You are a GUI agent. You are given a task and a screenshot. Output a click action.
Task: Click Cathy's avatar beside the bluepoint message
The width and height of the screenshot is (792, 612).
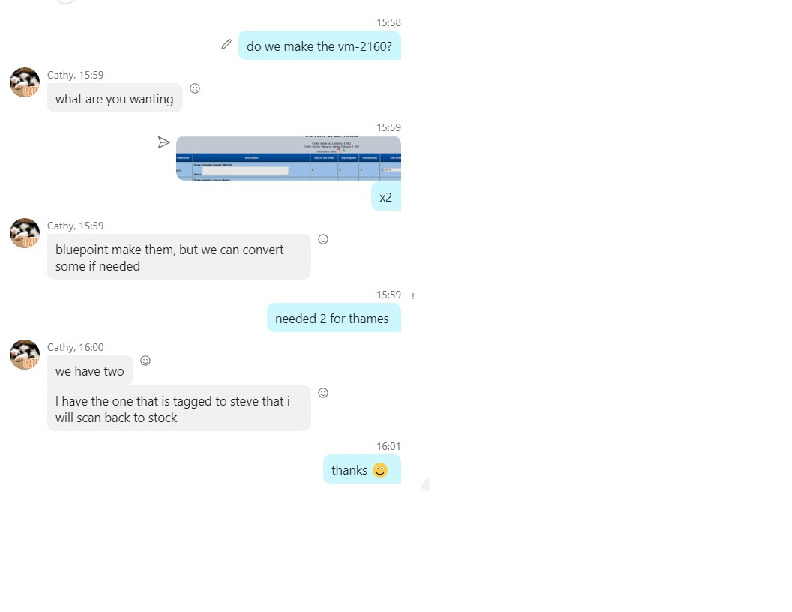click(25, 233)
